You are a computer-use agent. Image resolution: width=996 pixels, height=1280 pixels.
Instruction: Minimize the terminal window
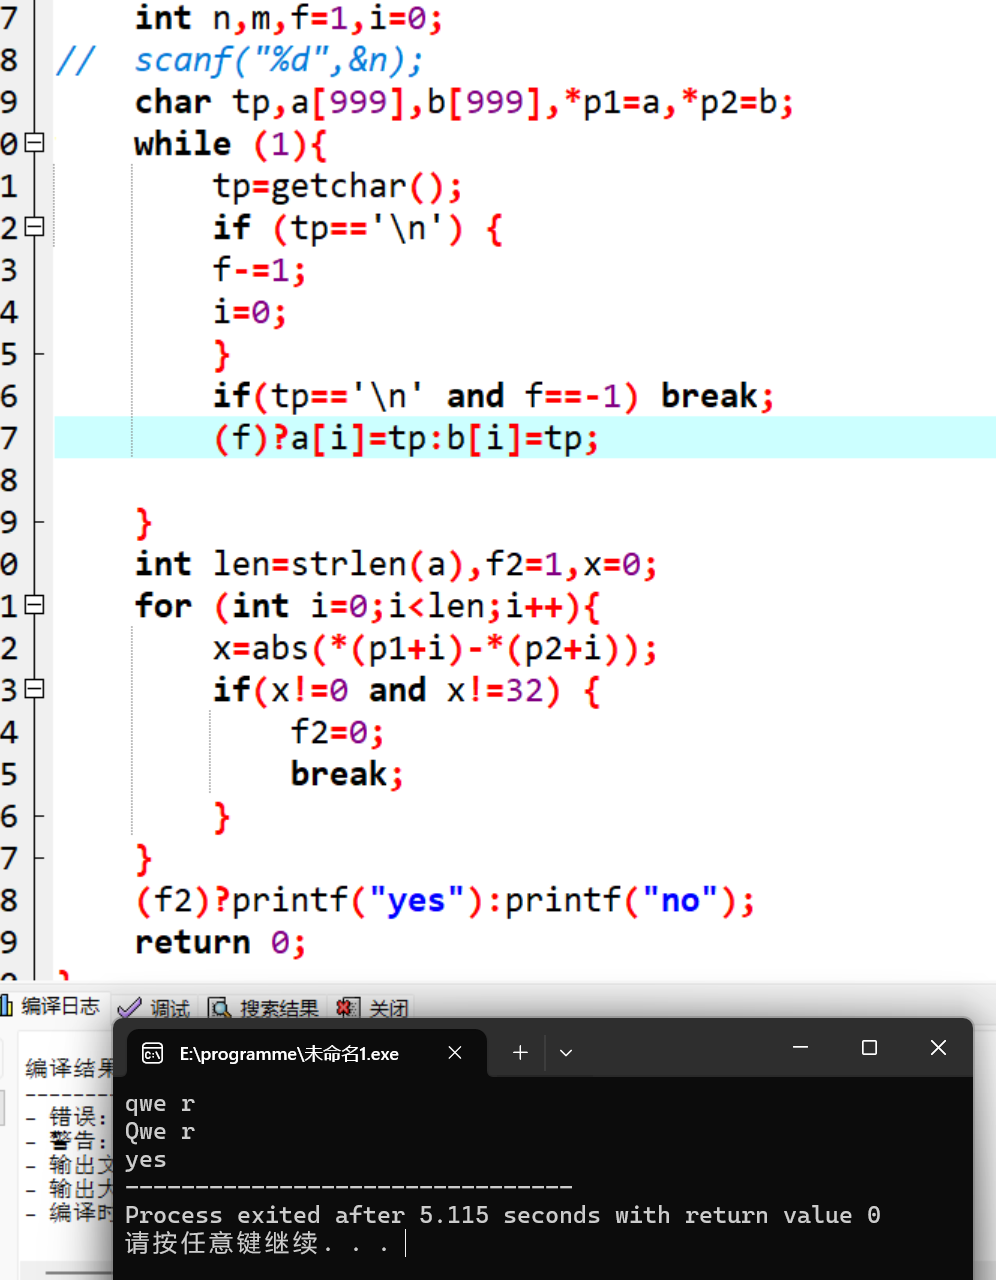(x=800, y=1048)
